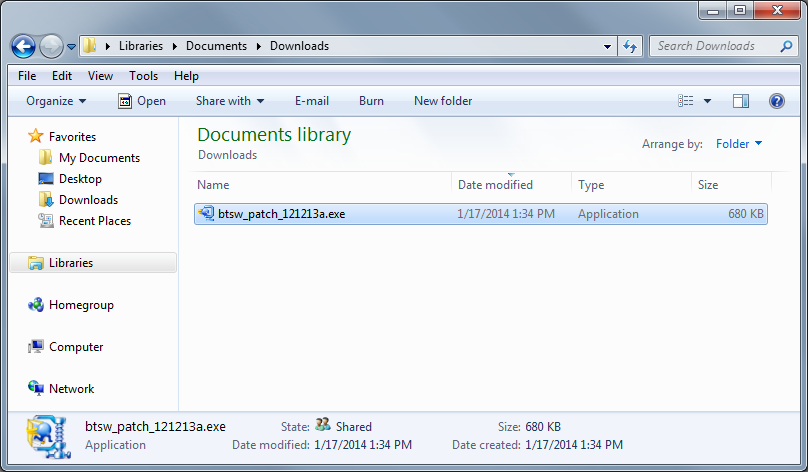The height and width of the screenshot is (472, 808).
Task: Select Downloads in the address breadcrumb
Action: tap(299, 46)
